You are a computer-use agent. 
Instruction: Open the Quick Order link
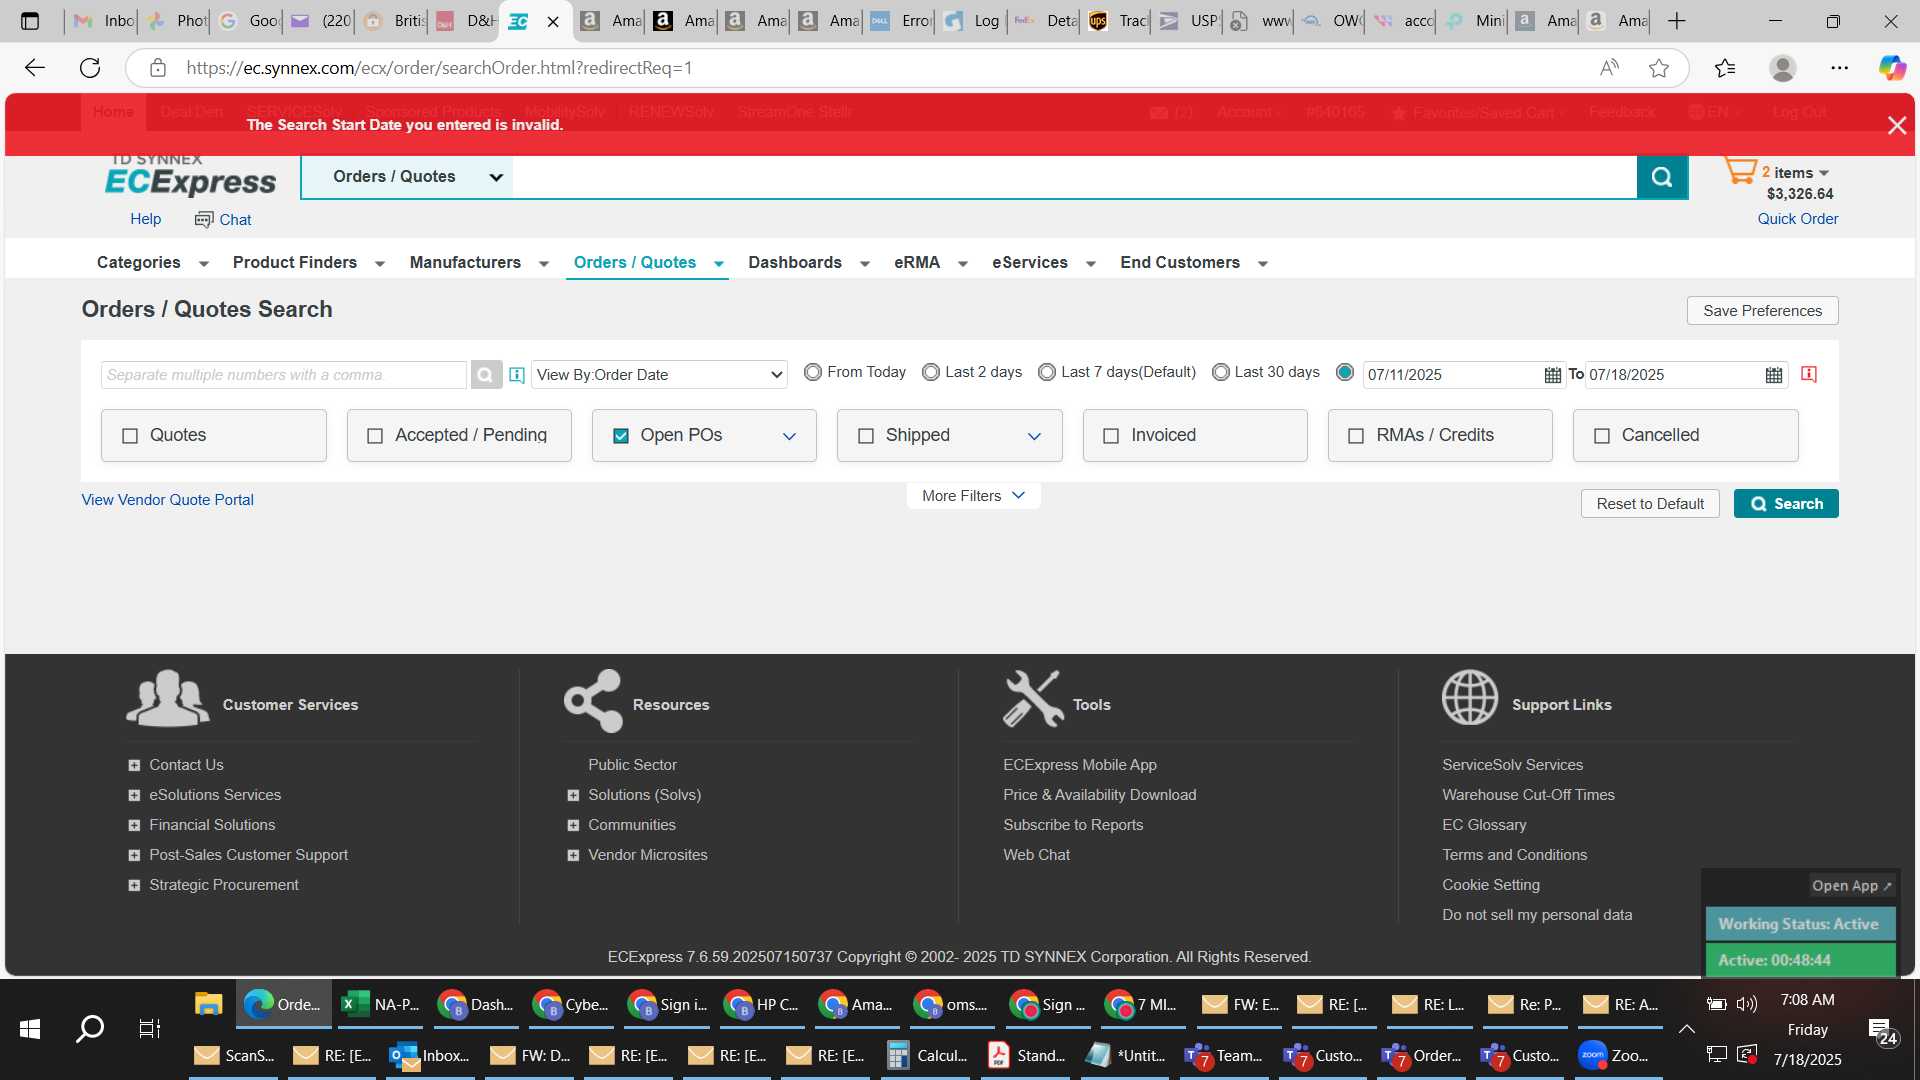coord(1797,219)
